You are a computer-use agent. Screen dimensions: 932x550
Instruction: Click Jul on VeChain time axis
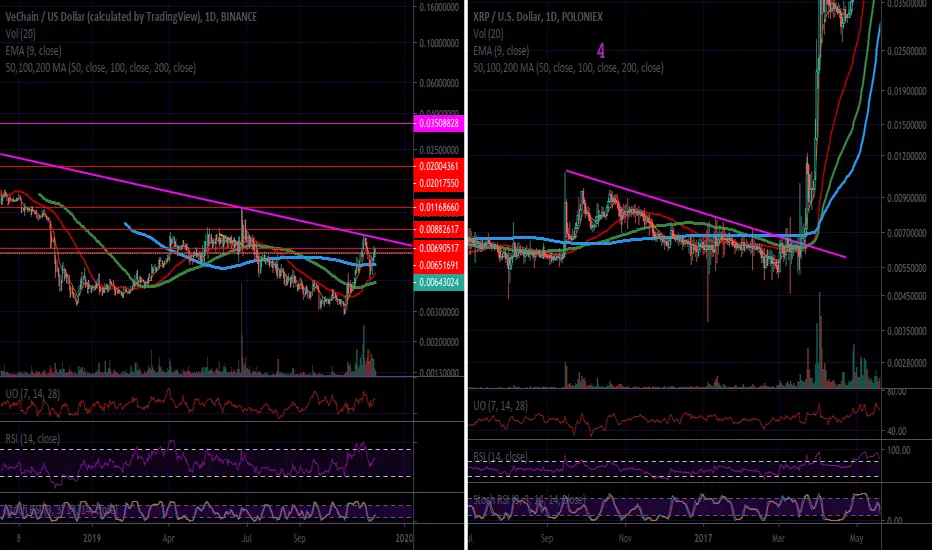point(247,538)
